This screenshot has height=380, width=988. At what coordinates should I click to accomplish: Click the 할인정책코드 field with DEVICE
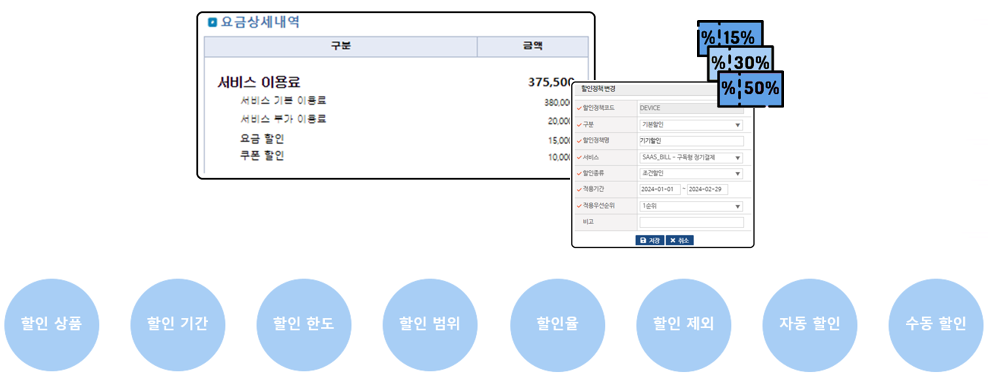point(691,108)
